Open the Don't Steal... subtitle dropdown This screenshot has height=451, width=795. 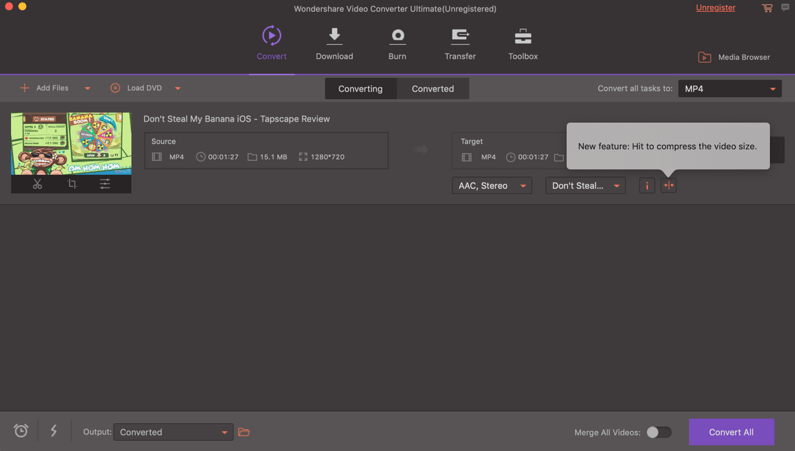(586, 185)
